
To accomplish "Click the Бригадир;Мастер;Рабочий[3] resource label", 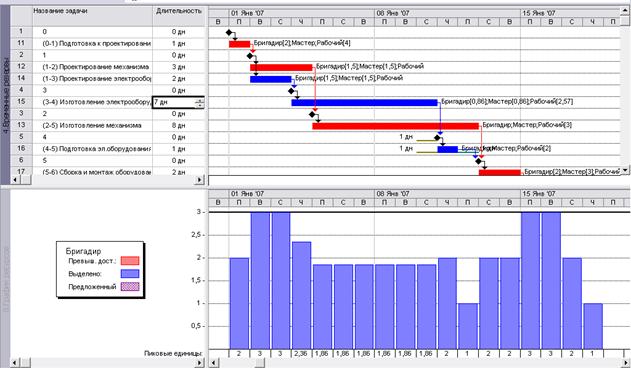I will (x=527, y=125).
